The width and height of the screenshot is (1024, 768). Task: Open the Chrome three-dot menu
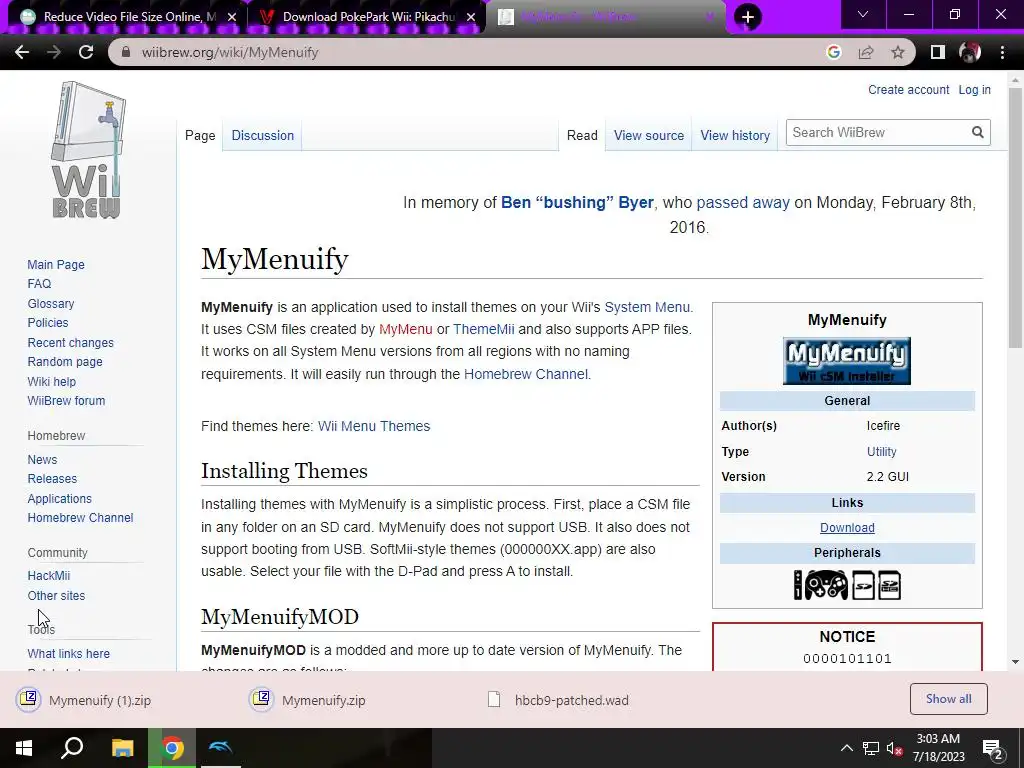point(1002,52)
